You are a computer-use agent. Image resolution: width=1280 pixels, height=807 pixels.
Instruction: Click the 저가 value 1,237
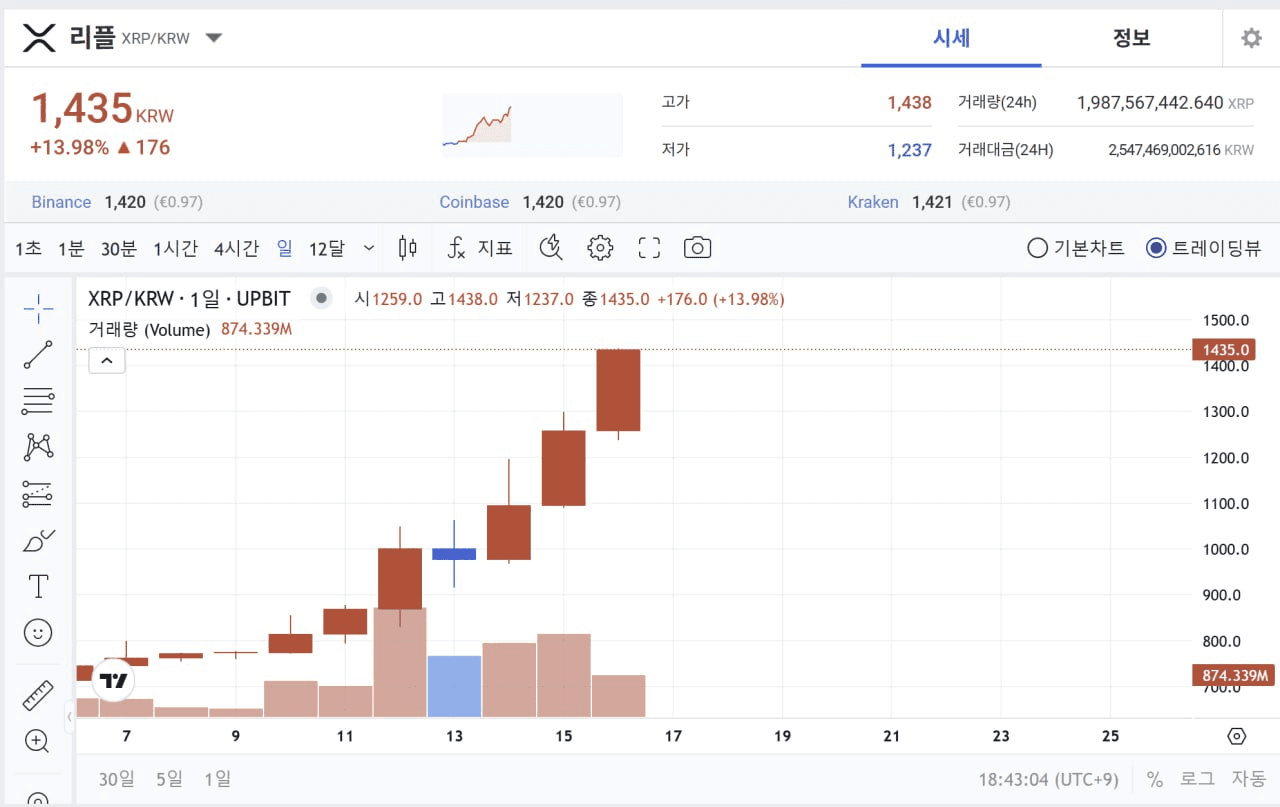909,150
